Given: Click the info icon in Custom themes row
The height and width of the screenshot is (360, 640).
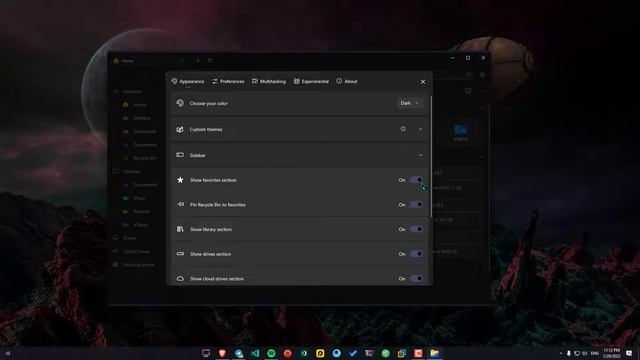Looking at the screenshot, I should (403, 129).
